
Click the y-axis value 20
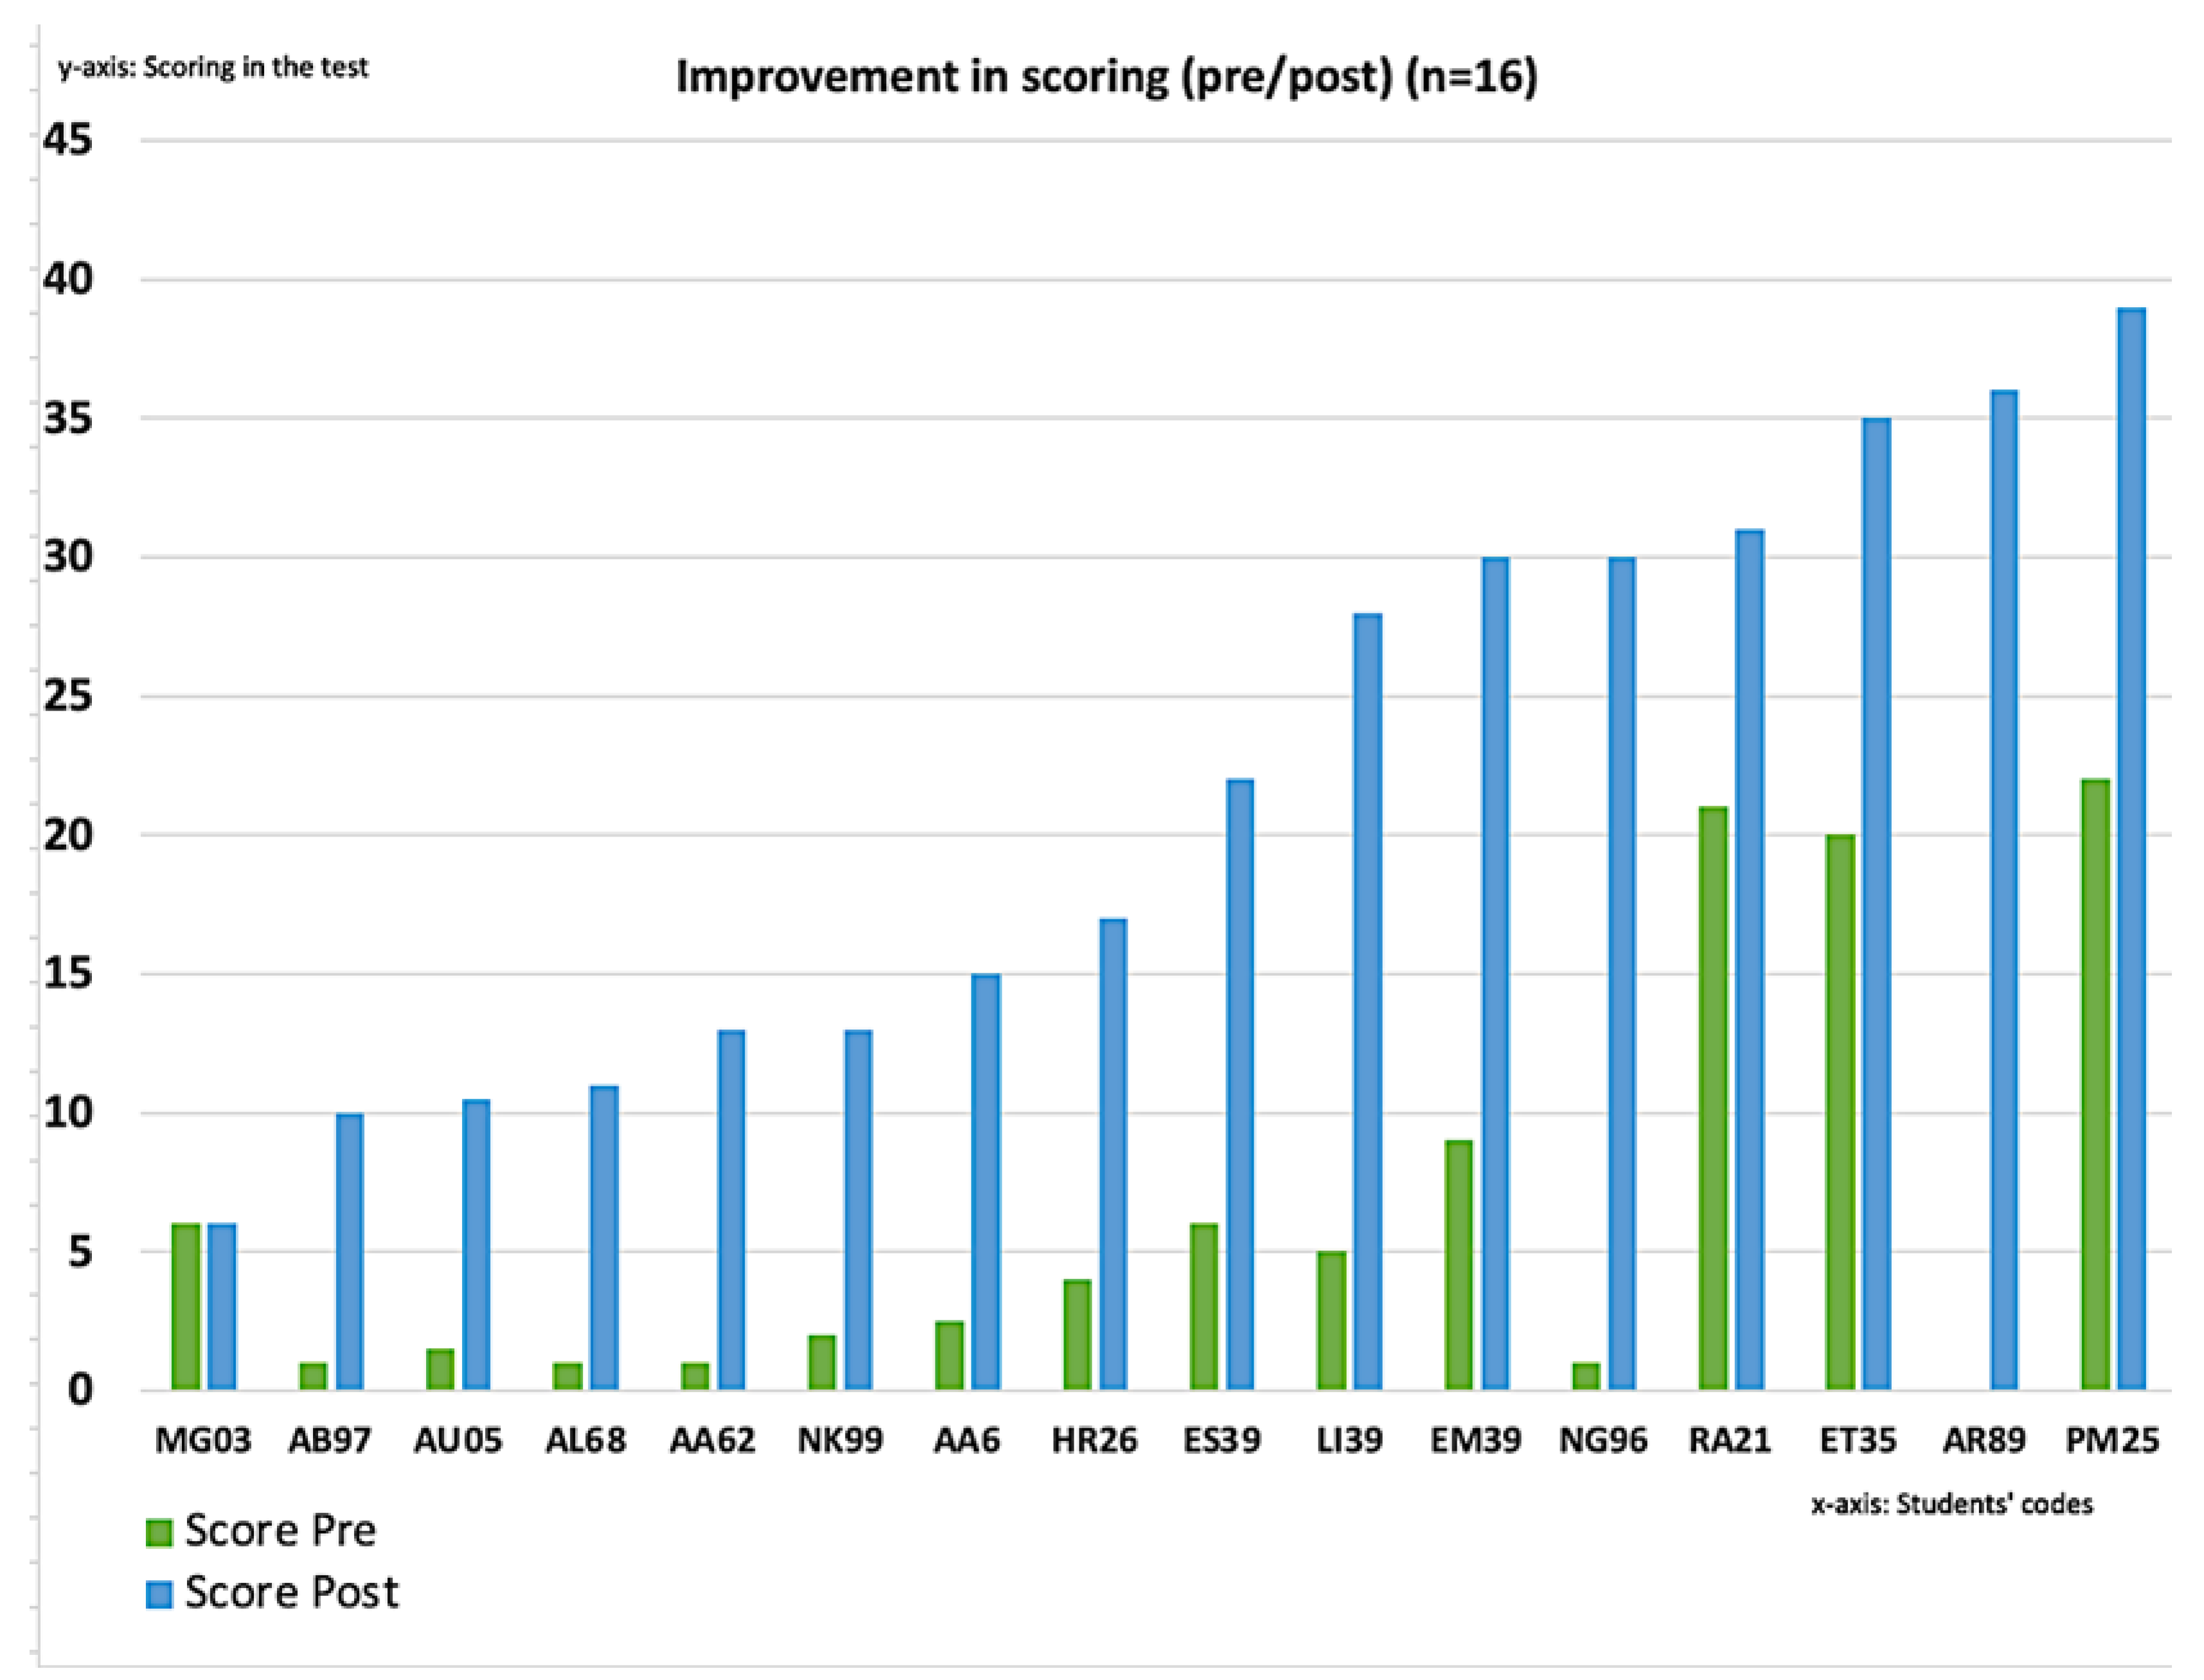click(x=68, y=835)
